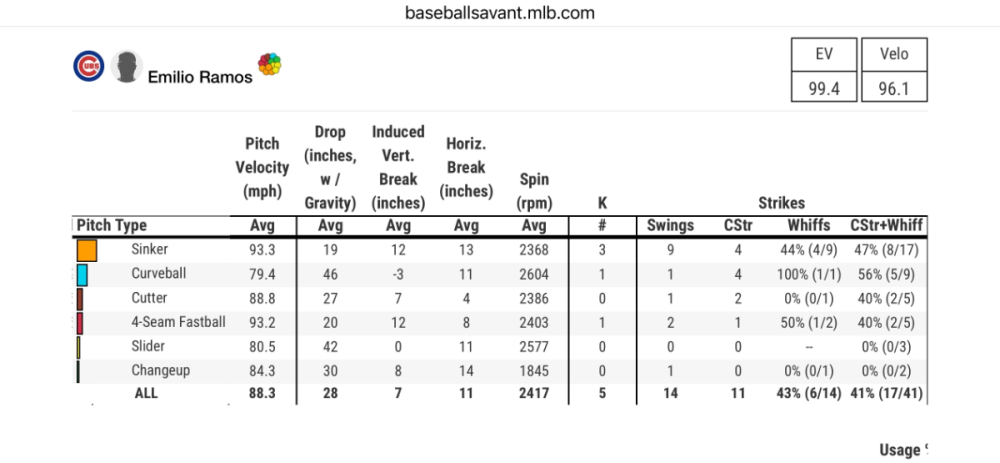This screenshot has width=1000, height=463.
Task: Sort by the Pitch Velocity Avg header
Action: 263,226
